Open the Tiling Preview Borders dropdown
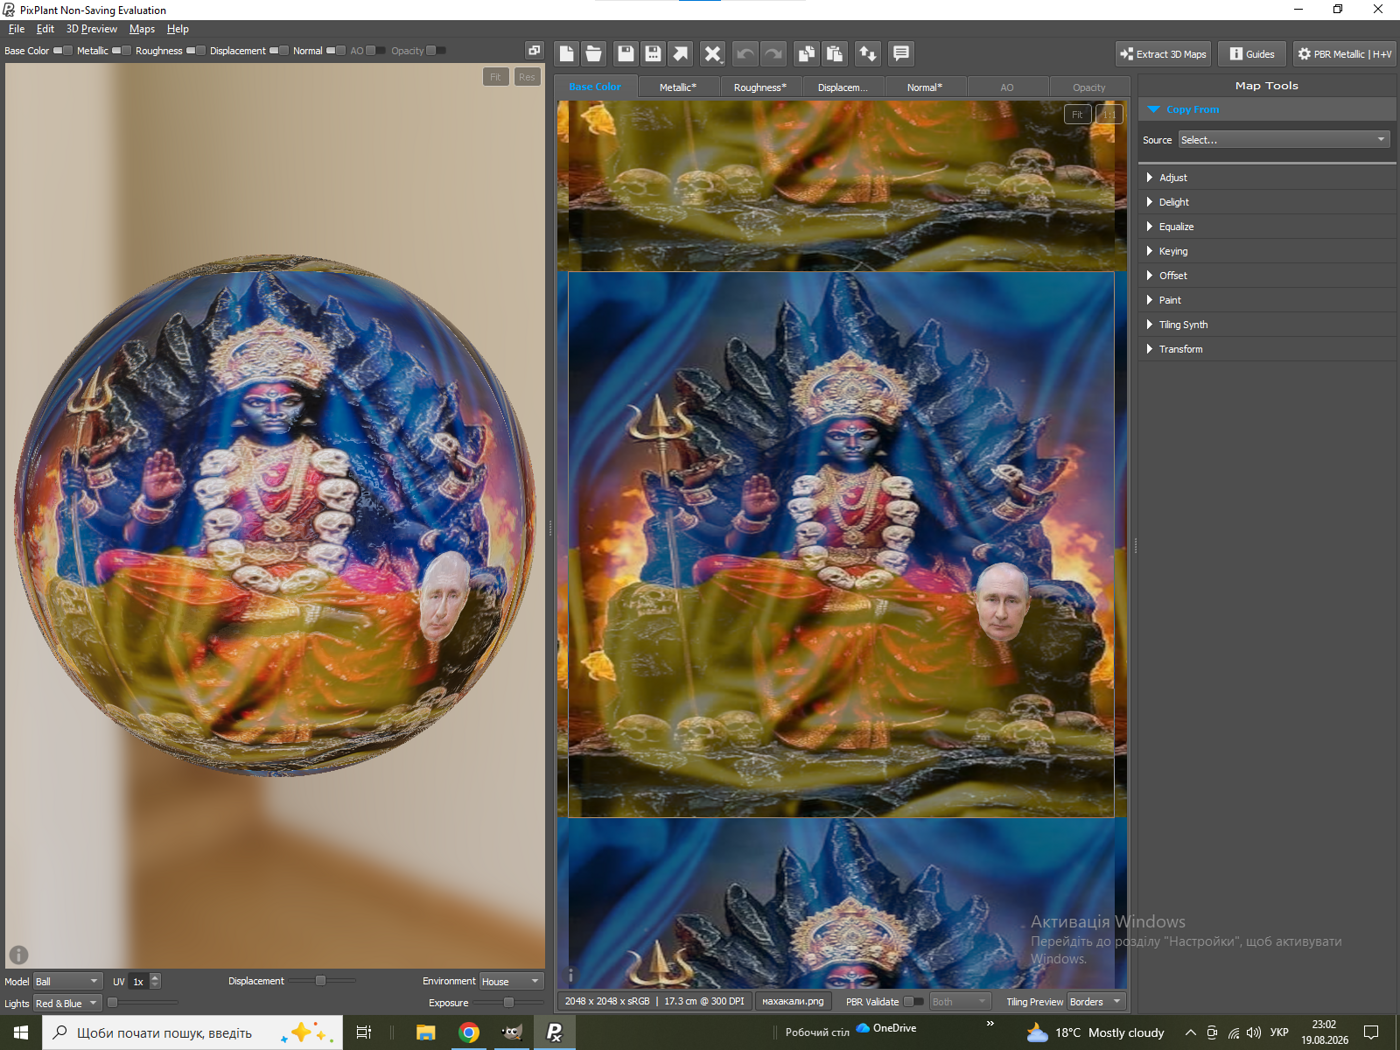Image resolution: width=1400 pixels, height=1050 pixels. (x=1096, y=1001)
